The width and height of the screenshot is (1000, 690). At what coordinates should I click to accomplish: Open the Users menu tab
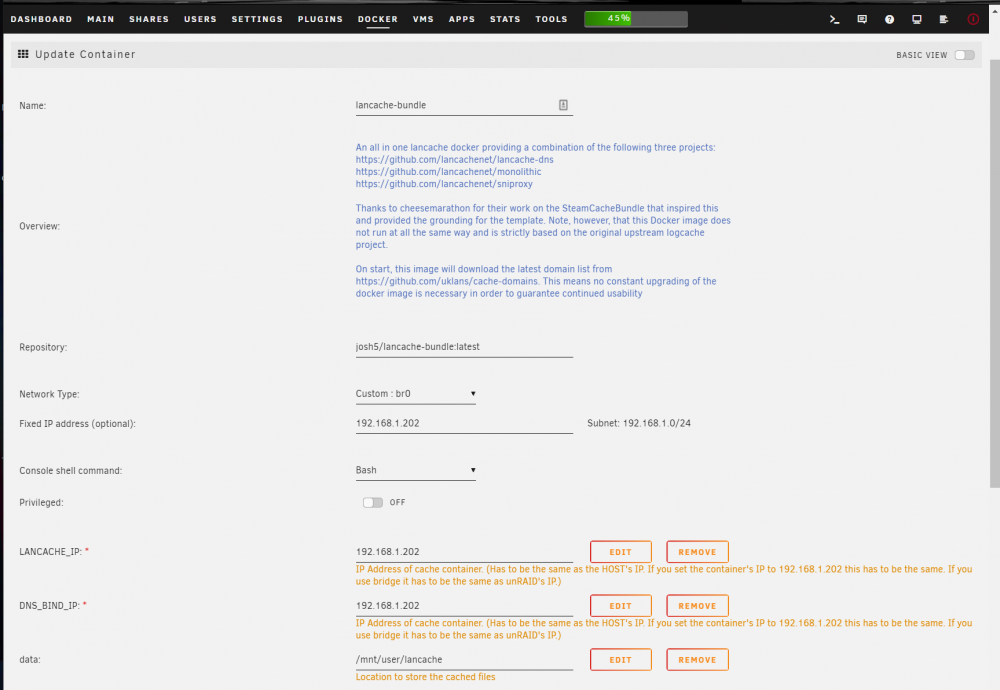click(200, 19)
